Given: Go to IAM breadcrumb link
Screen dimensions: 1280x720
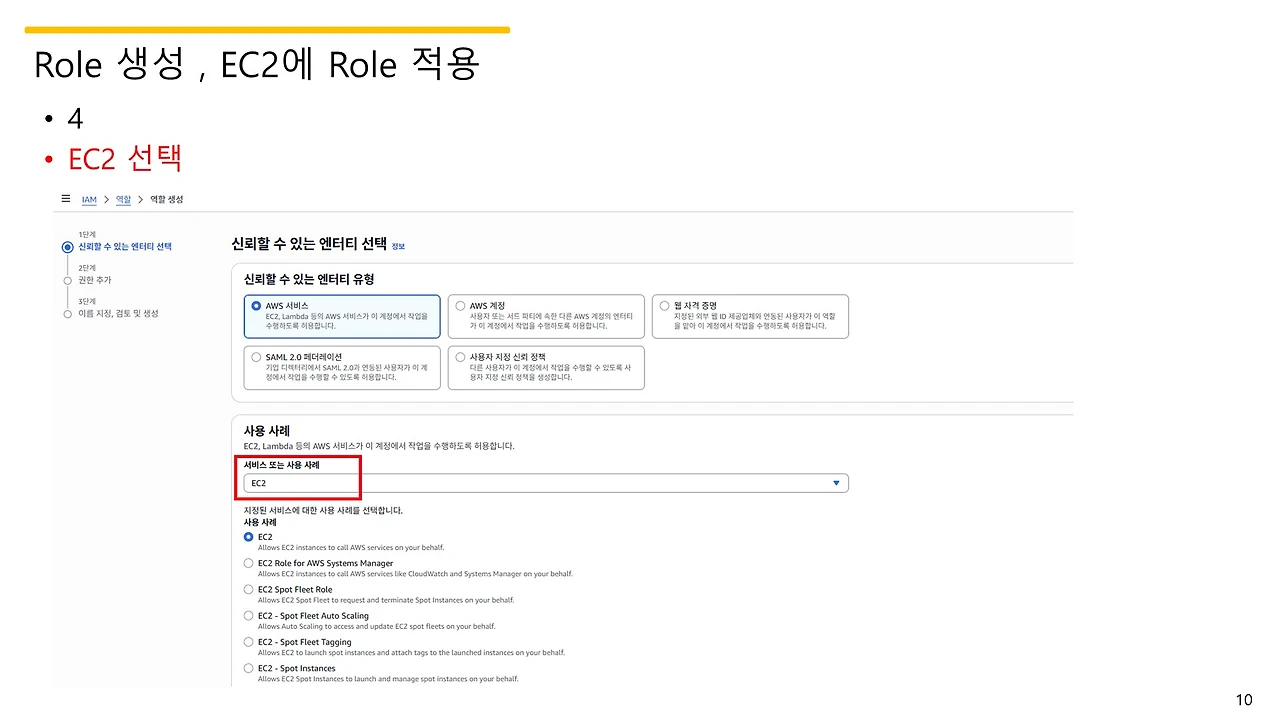Looking at the screenshot, I should pyautogui.click(x=89, y=200).
